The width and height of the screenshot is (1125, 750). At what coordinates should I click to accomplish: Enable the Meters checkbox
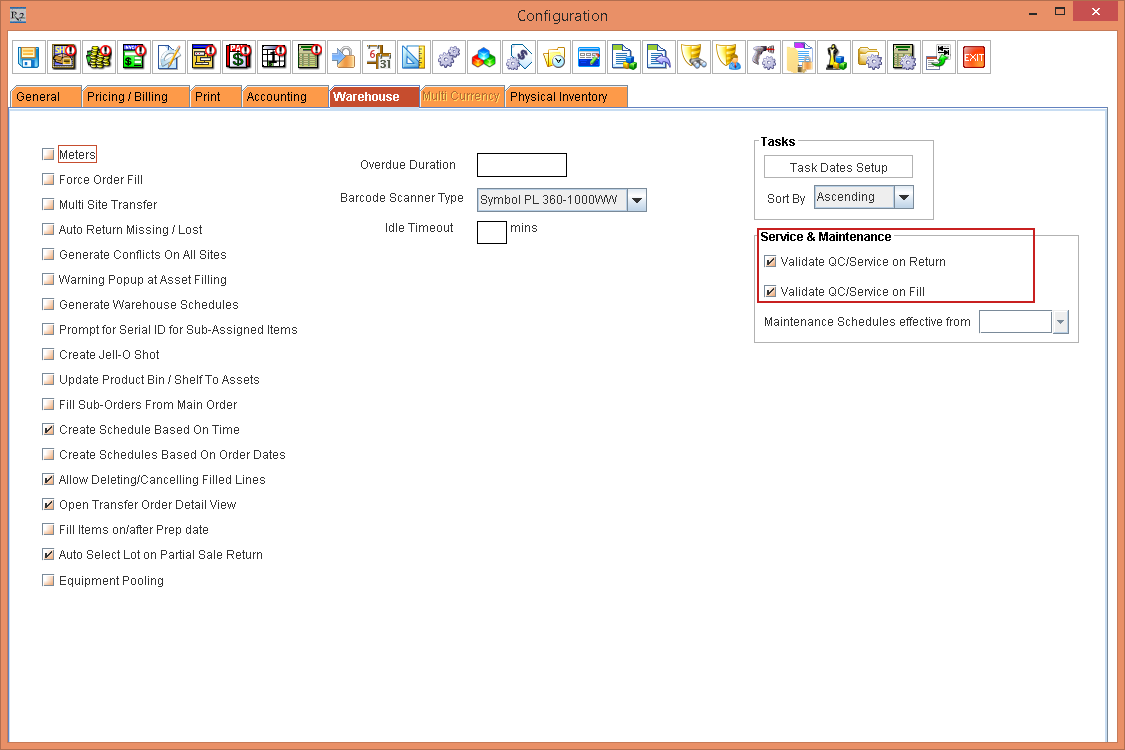48,154
